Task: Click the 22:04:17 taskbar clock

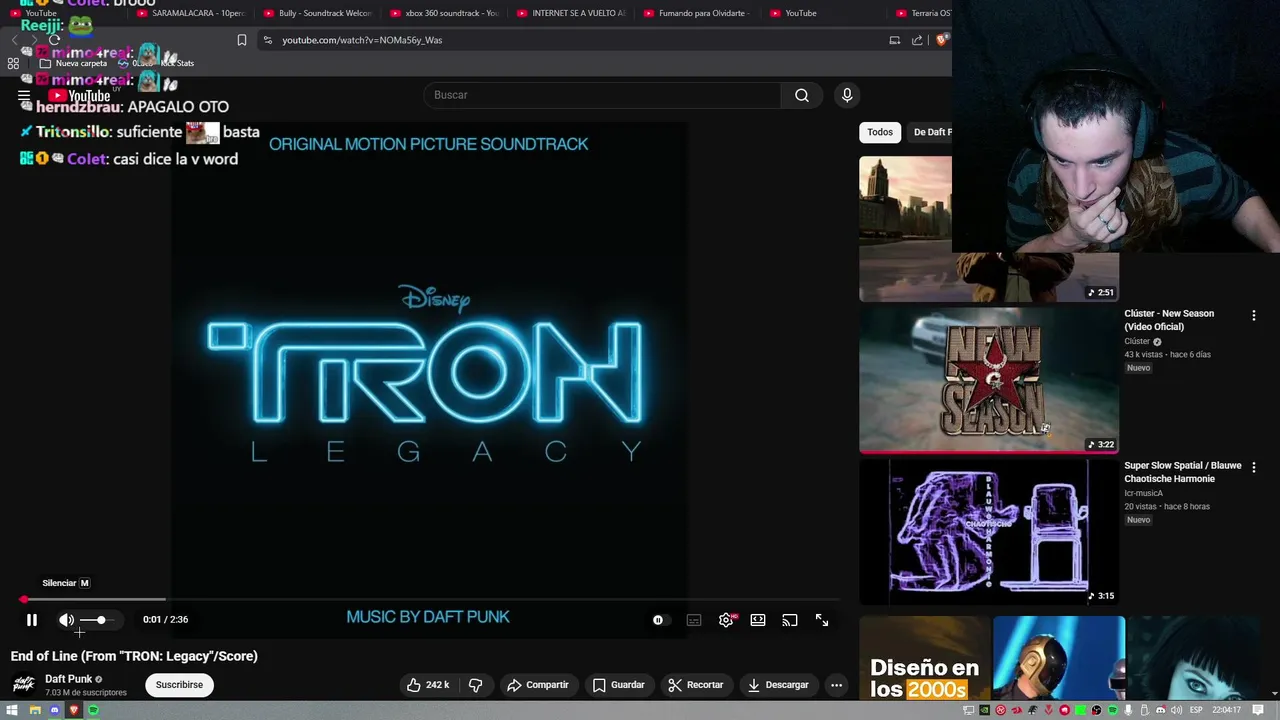Action: [x=1226, y=710]
